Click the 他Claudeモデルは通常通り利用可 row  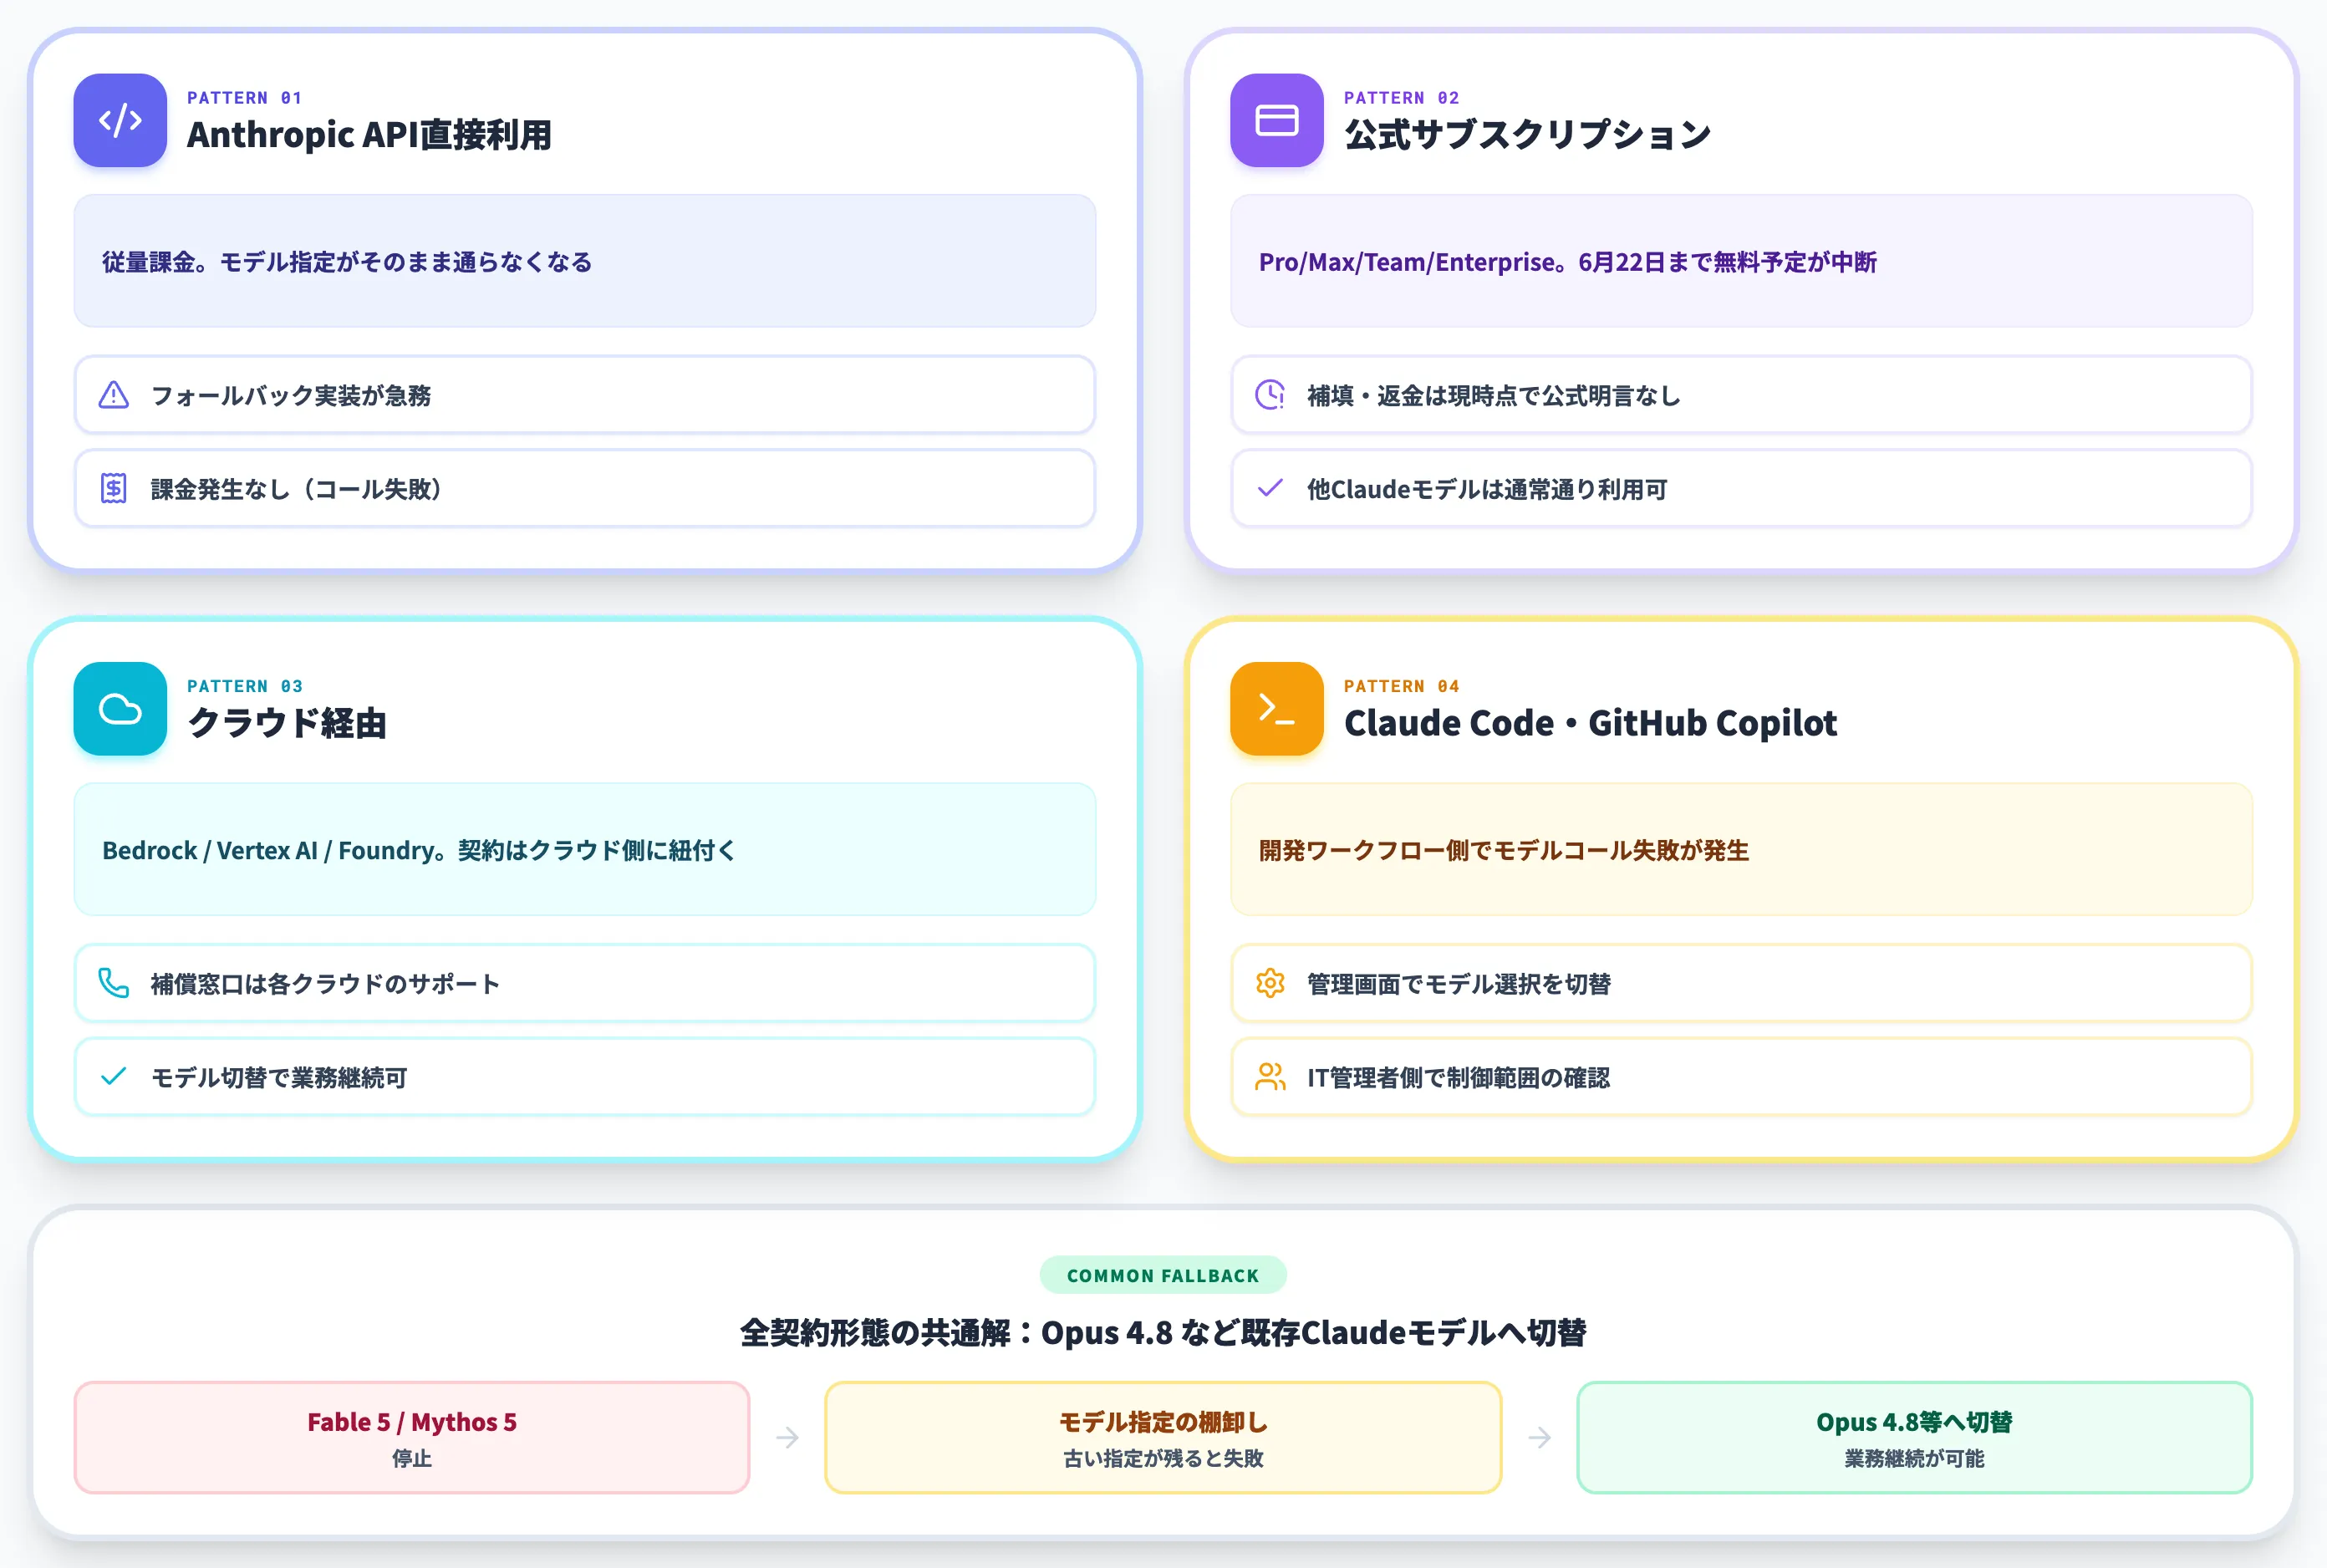click(x=1741, y=489)
